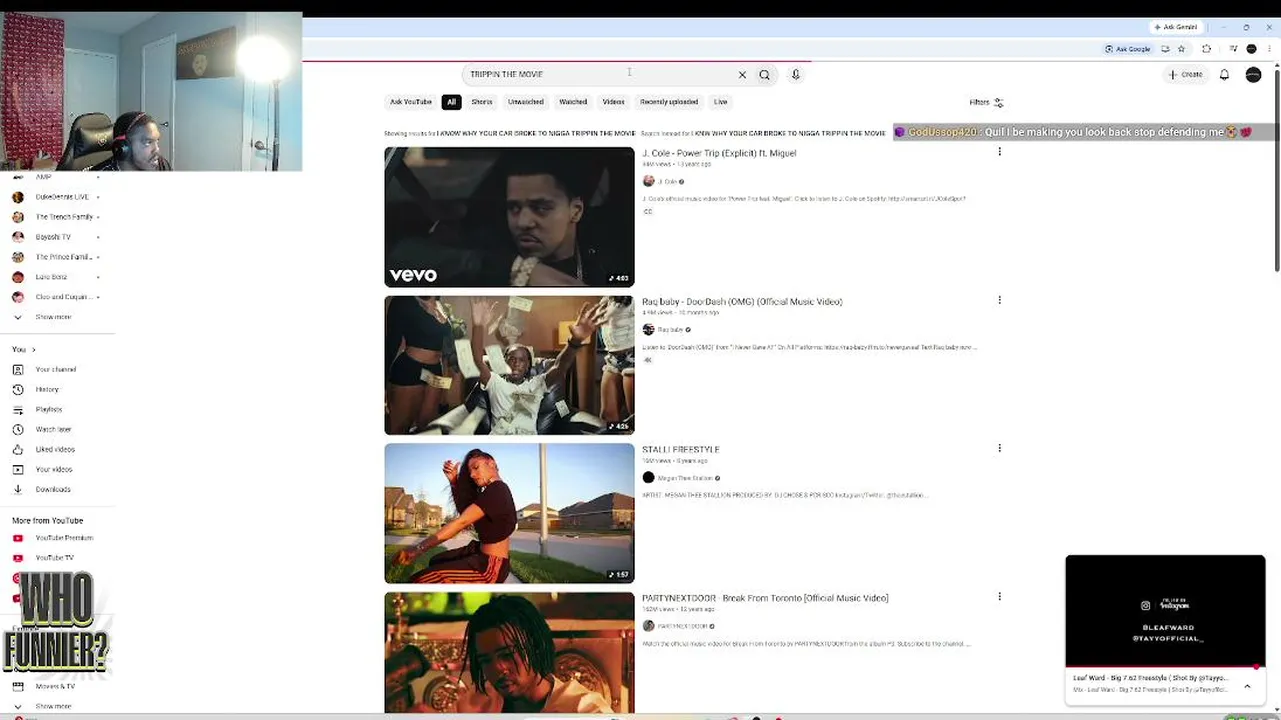Visit the PARTYNEXTDOOR channel avatar
Image resolution: width=1281 pixels, height=720 pixels.
tap(648, 626)
